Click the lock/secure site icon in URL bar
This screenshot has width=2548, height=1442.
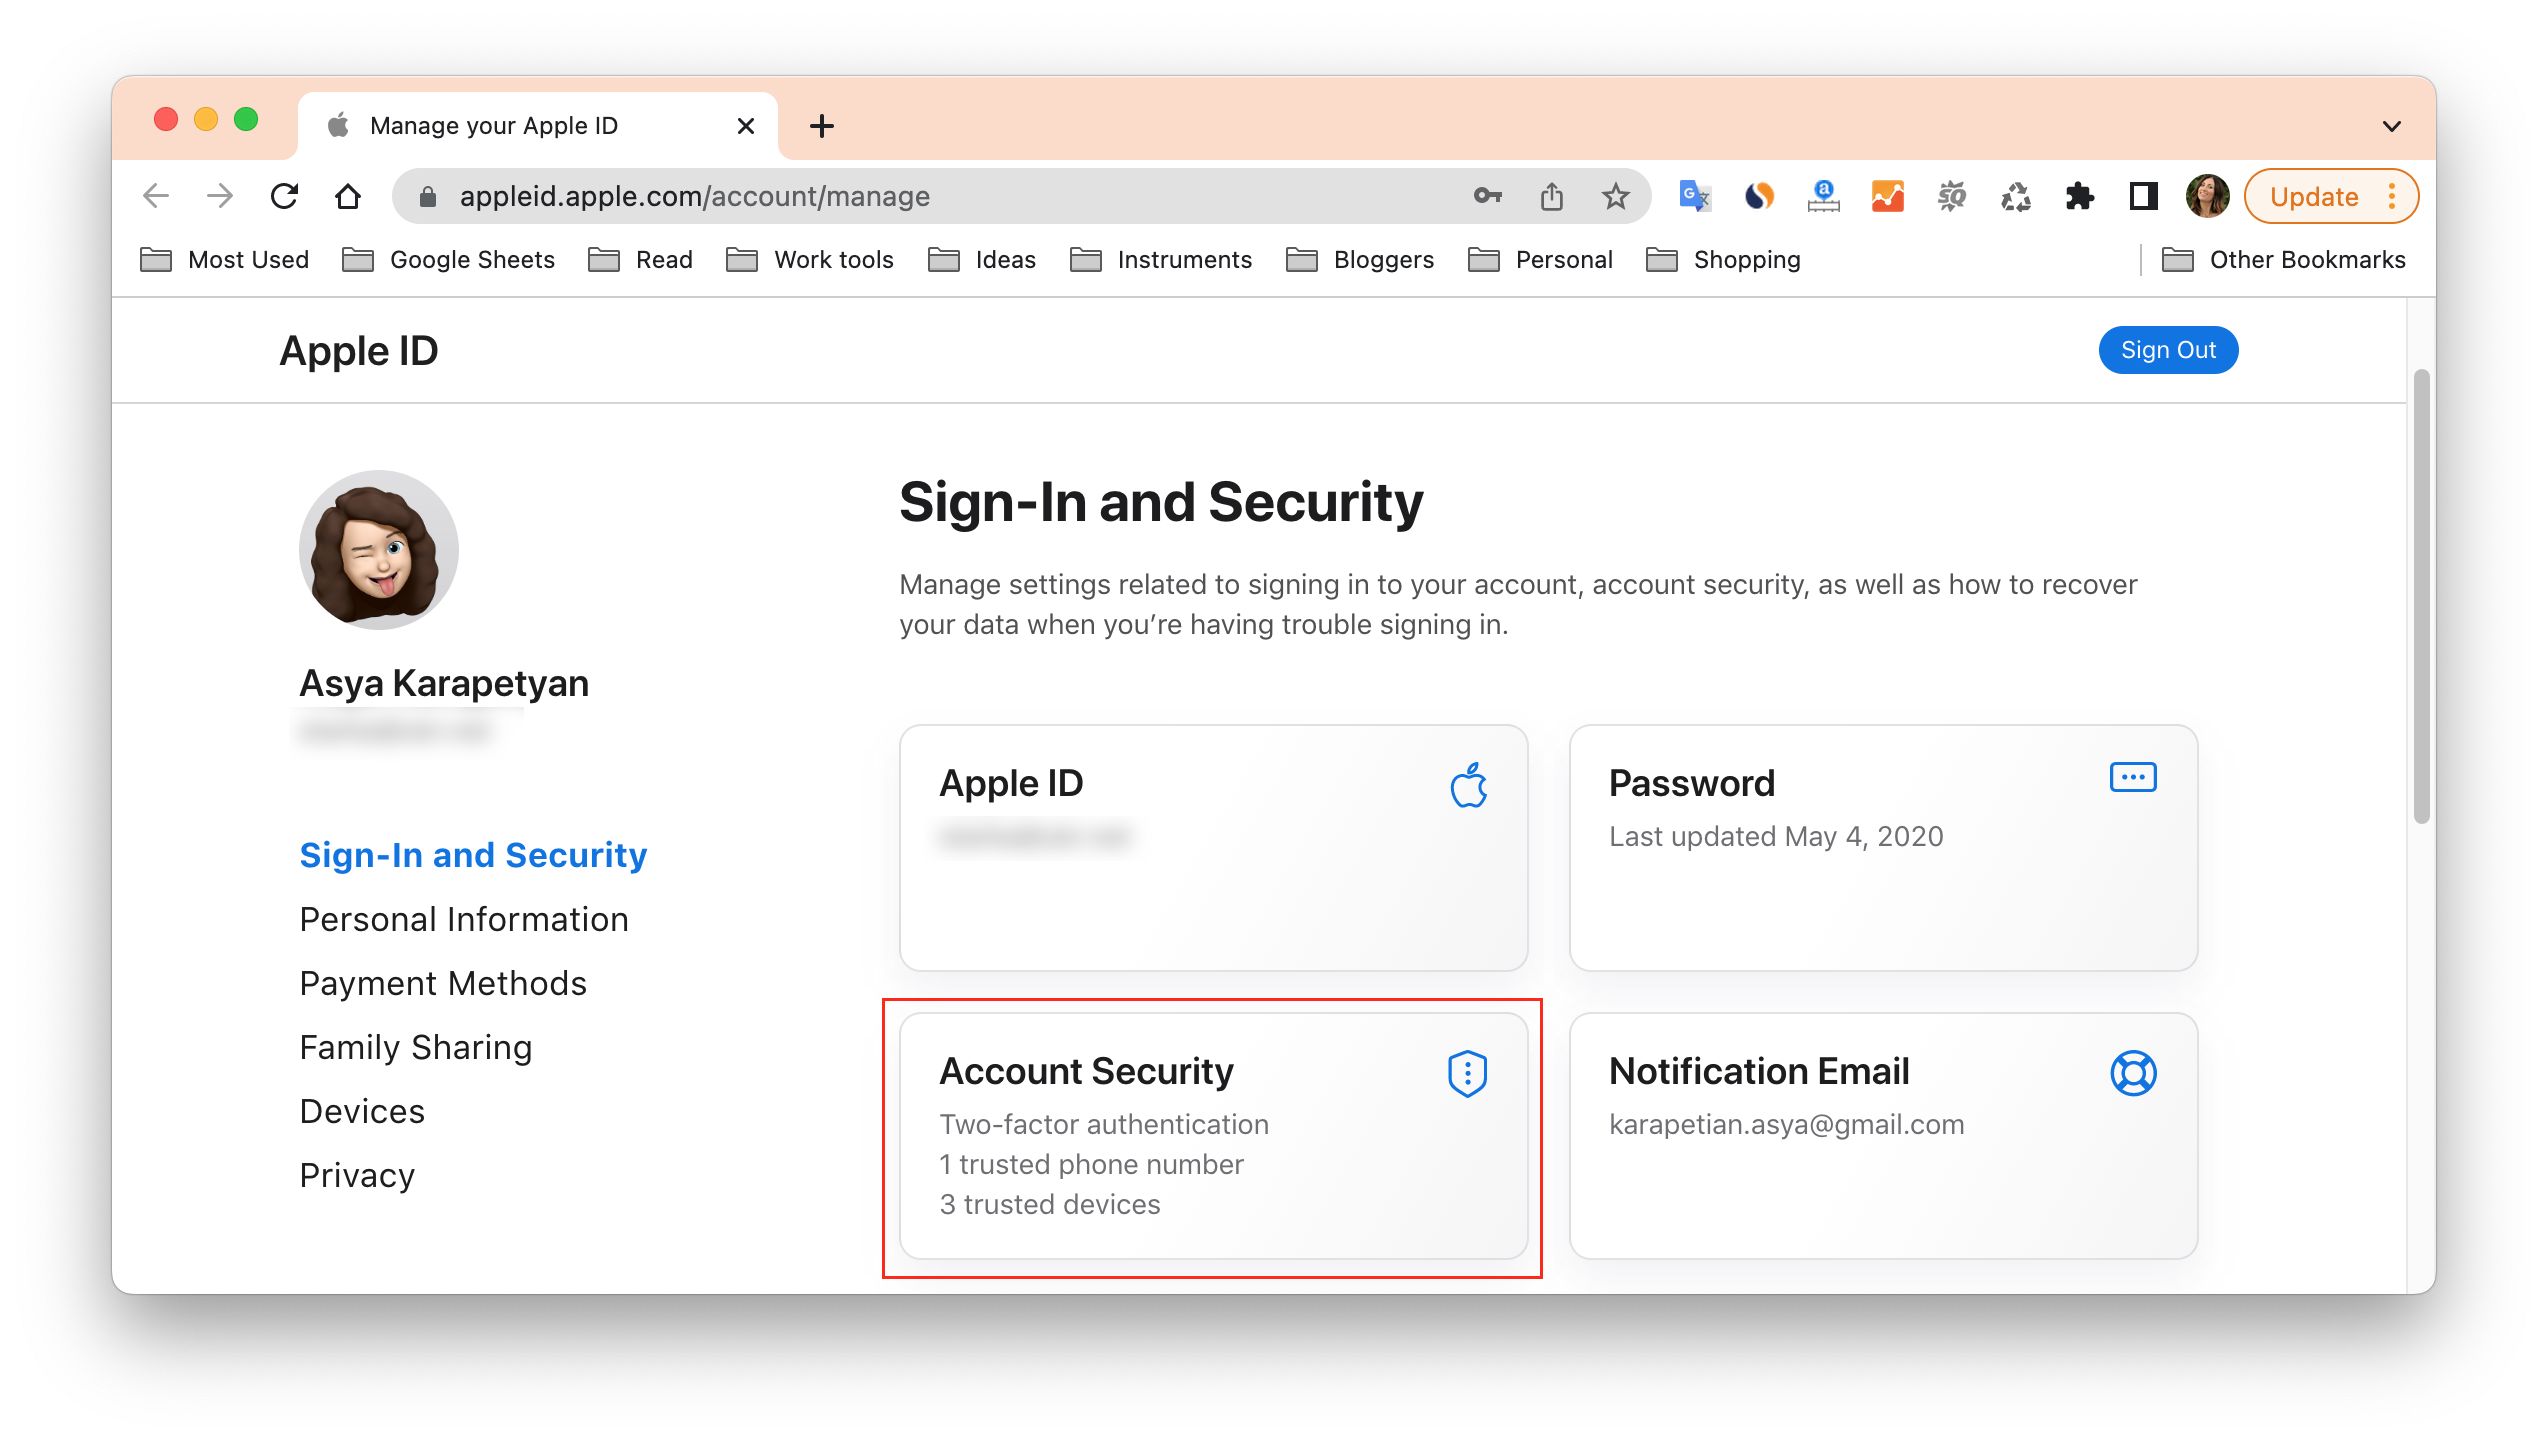tap(432, 194)
